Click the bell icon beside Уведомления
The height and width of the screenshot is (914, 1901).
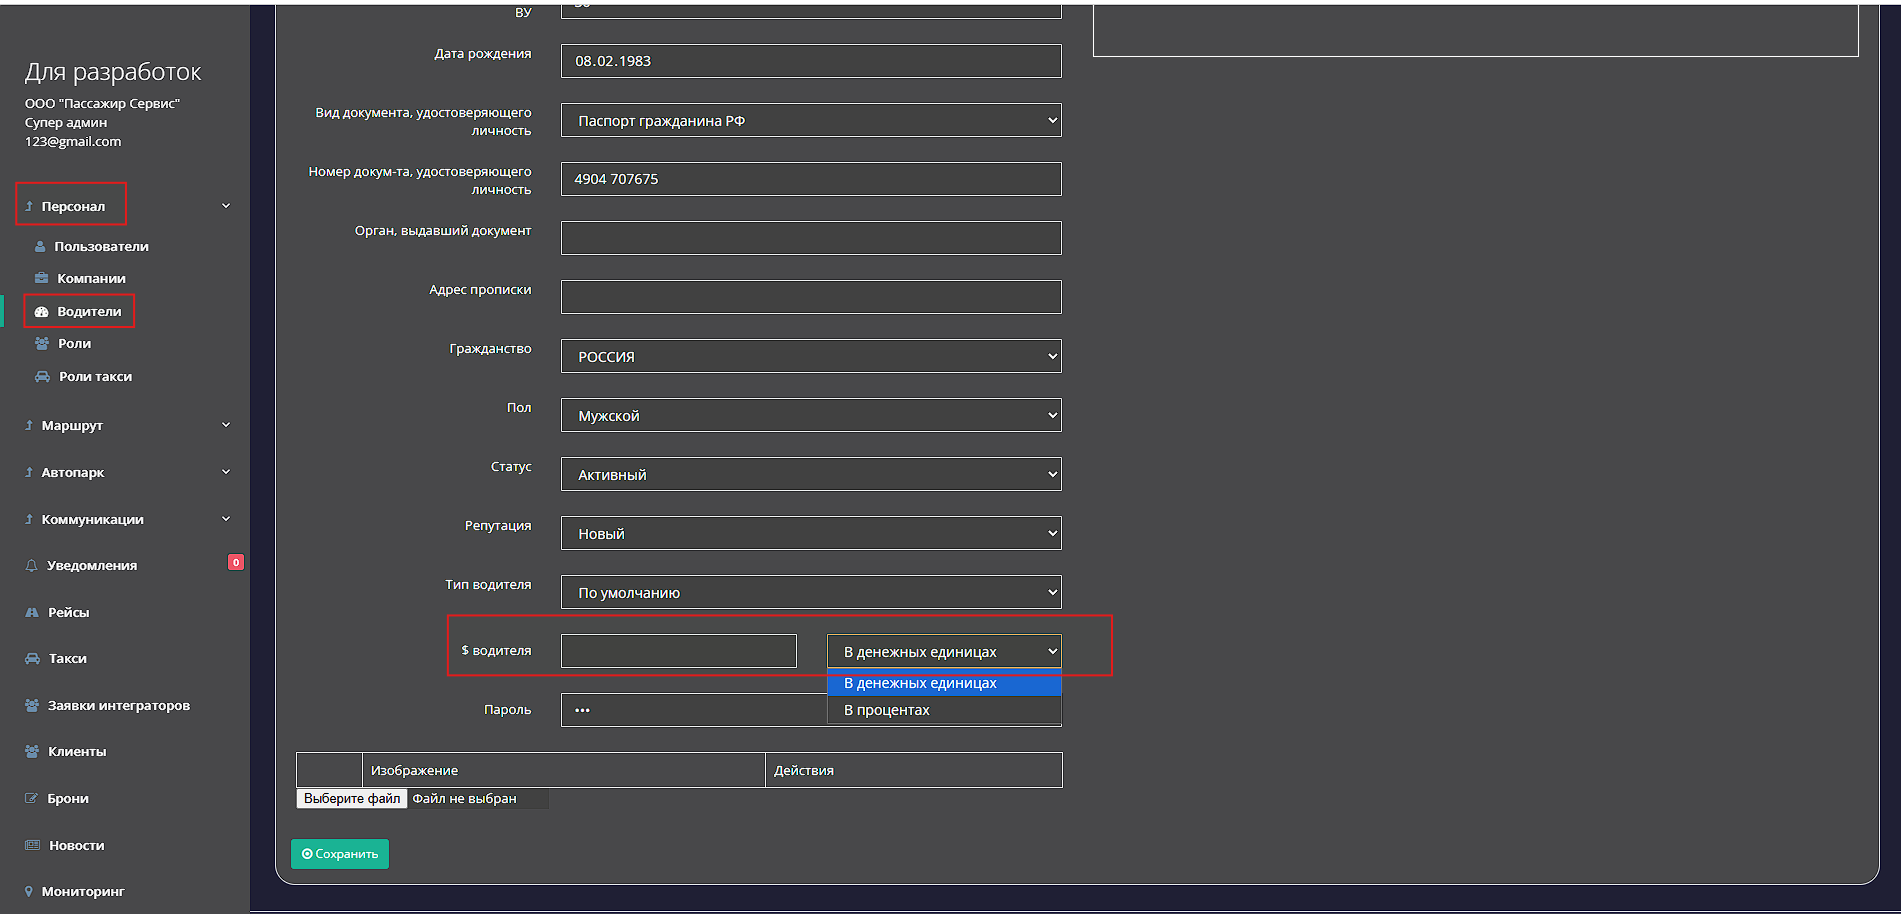point(31,566)
